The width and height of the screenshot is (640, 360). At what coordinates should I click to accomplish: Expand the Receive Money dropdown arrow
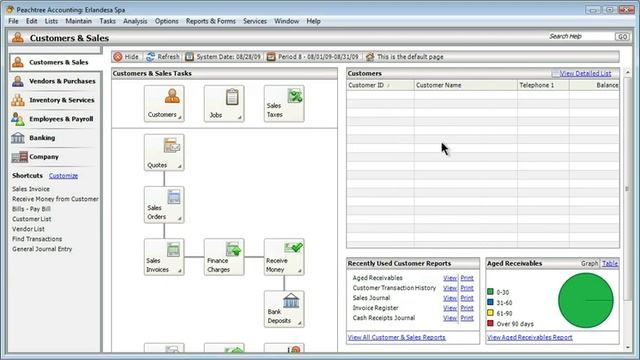[x=300, y=271]
